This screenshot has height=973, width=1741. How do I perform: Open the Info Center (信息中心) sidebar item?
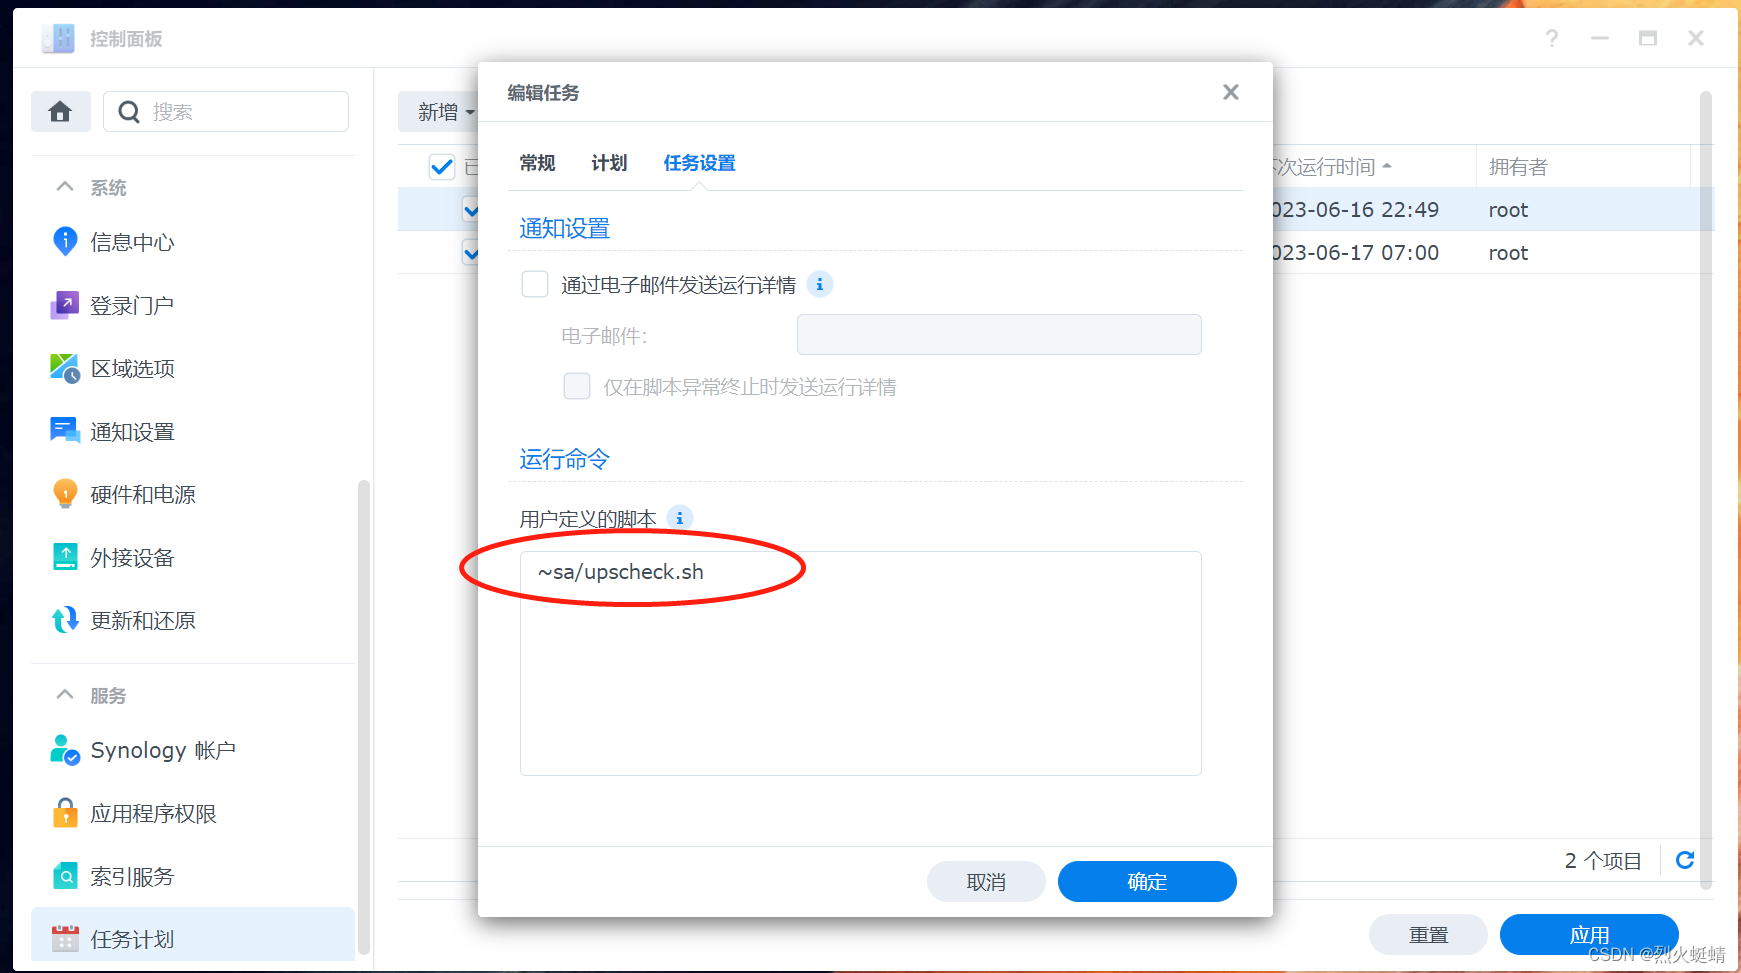click(192, 242)
